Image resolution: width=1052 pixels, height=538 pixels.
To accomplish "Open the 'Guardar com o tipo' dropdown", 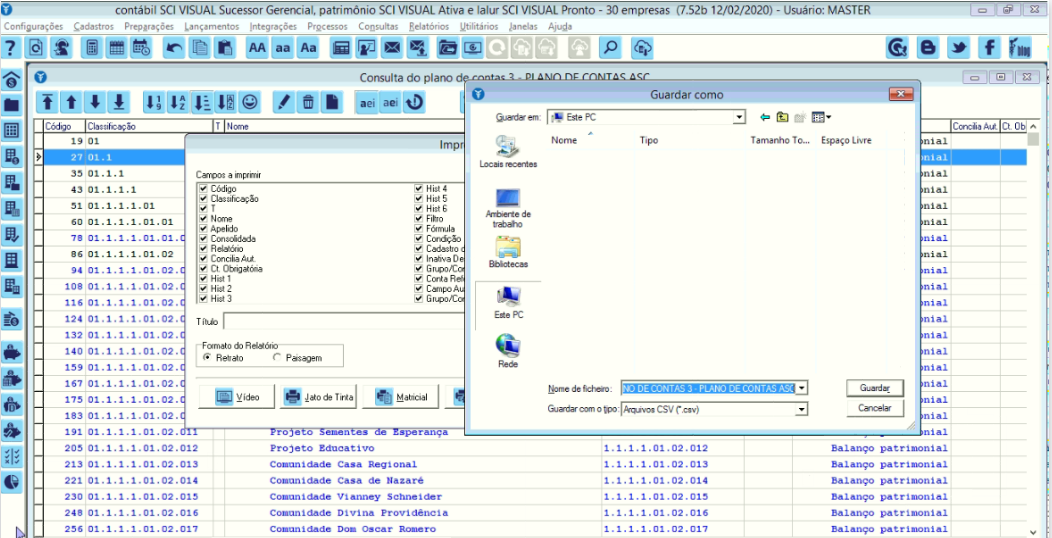I will (801, 409).
